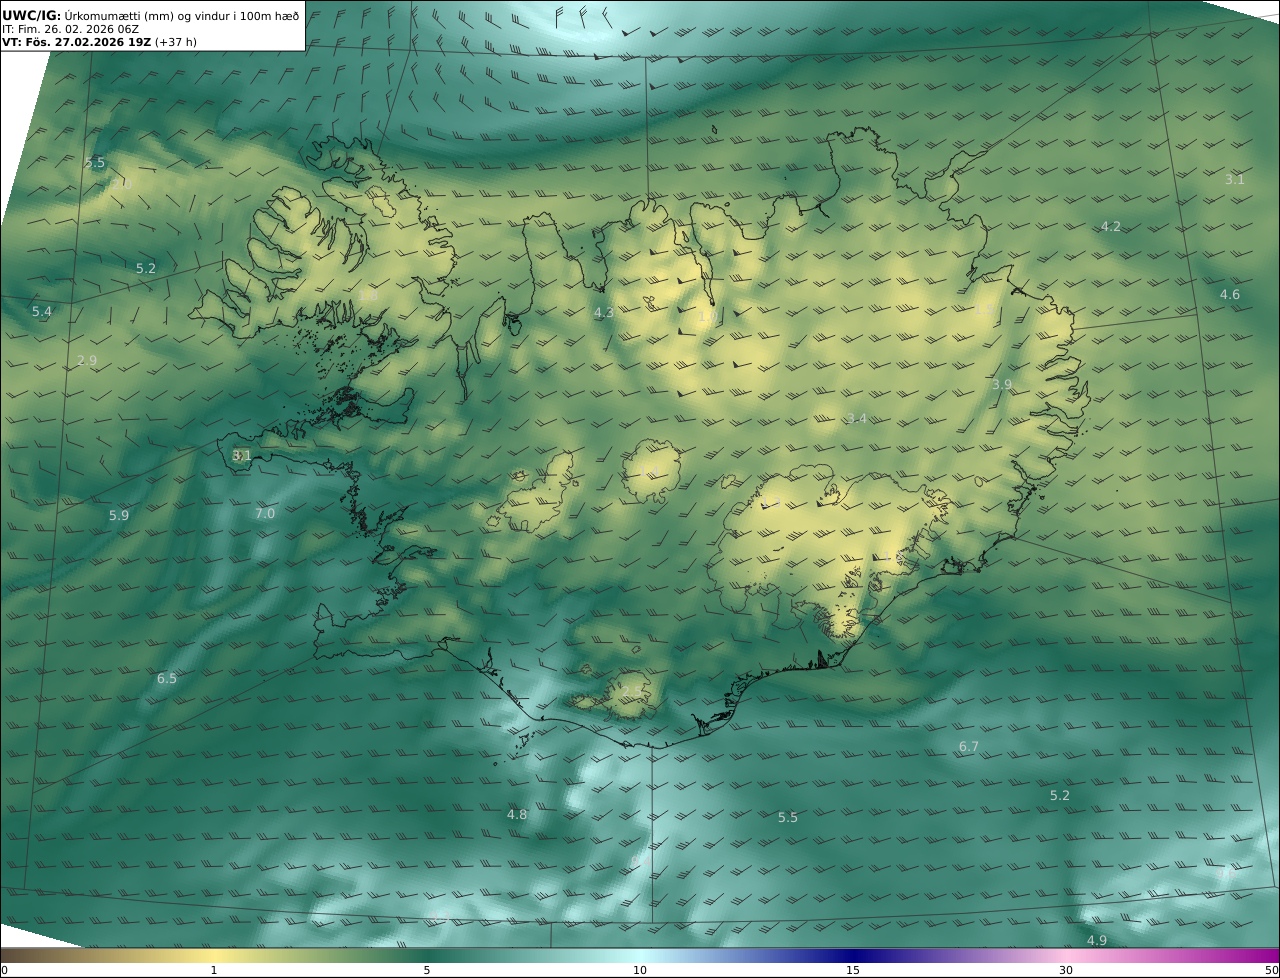The width and height of the screenshot is (1280, 978).
Task: Click the 4.3 value on the map
Action: [603, 313]
